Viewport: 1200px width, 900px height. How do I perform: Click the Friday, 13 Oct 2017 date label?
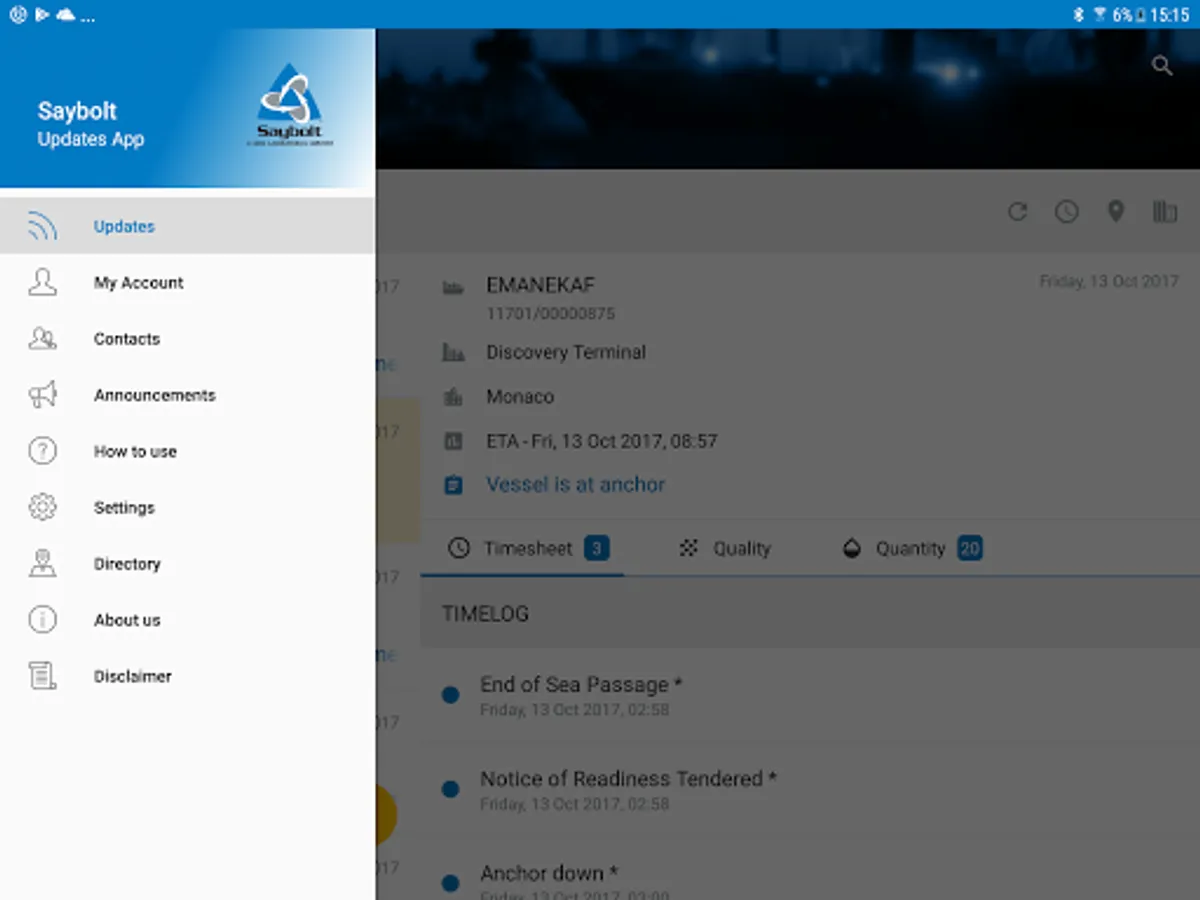pos(1109,282)
